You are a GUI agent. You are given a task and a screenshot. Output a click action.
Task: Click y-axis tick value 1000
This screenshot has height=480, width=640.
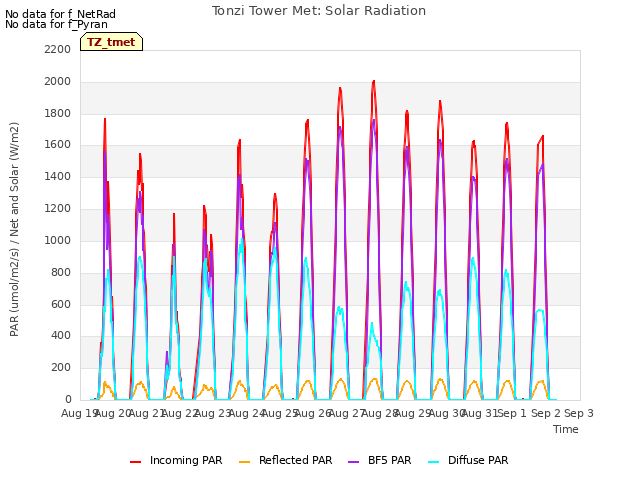click(58, 240)
